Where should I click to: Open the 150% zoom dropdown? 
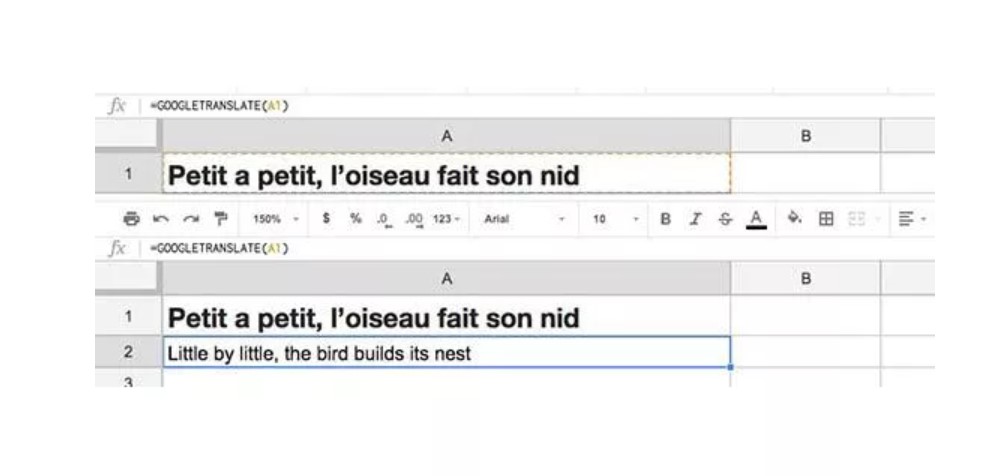[x=275, y=218]
